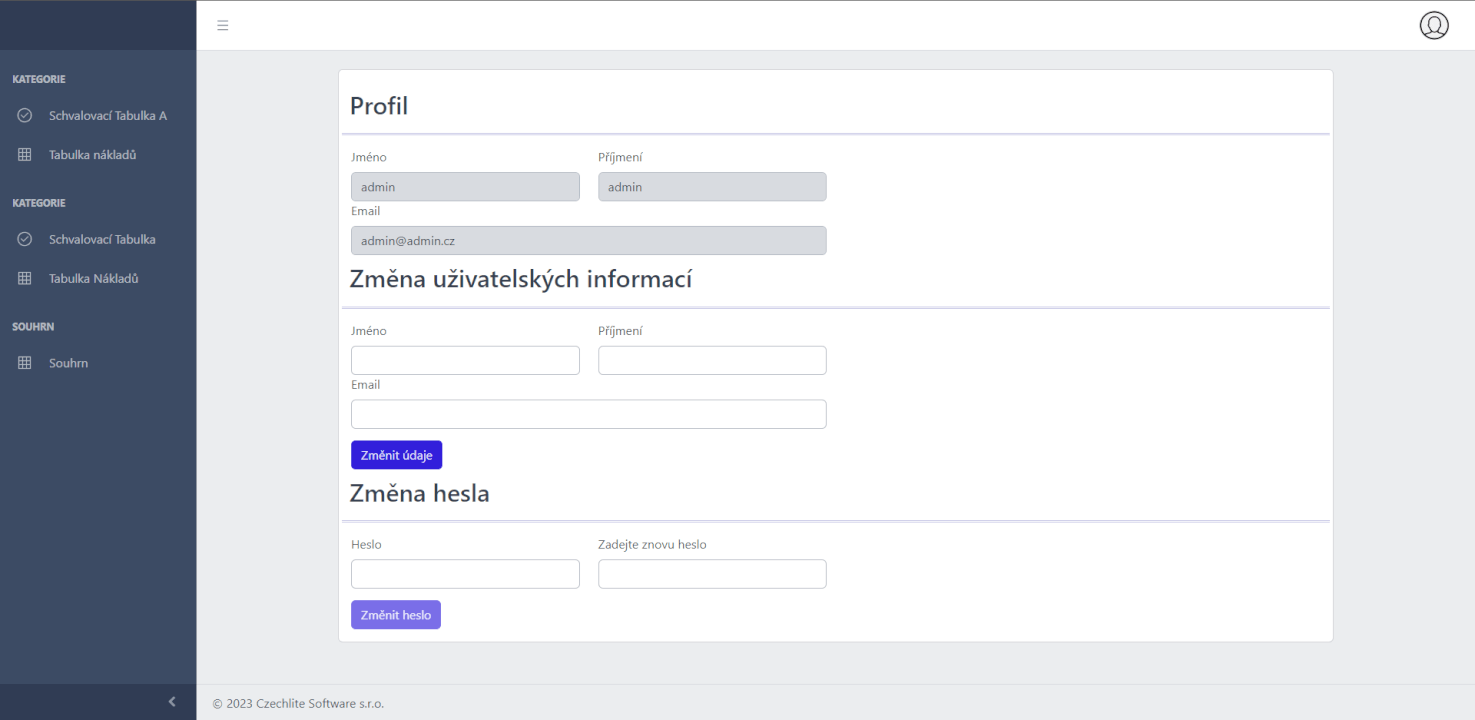Click the Změnit údaje button
Screen dimensions: 1475x720
(x=396, y=455)
